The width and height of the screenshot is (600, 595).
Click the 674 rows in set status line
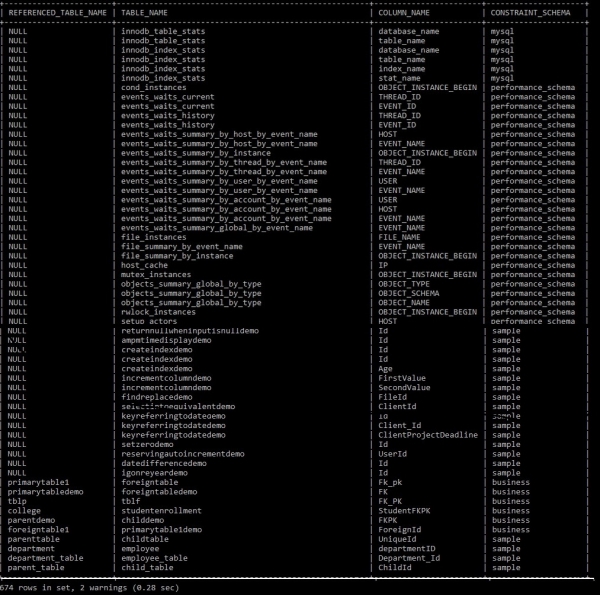coord(89,588)
